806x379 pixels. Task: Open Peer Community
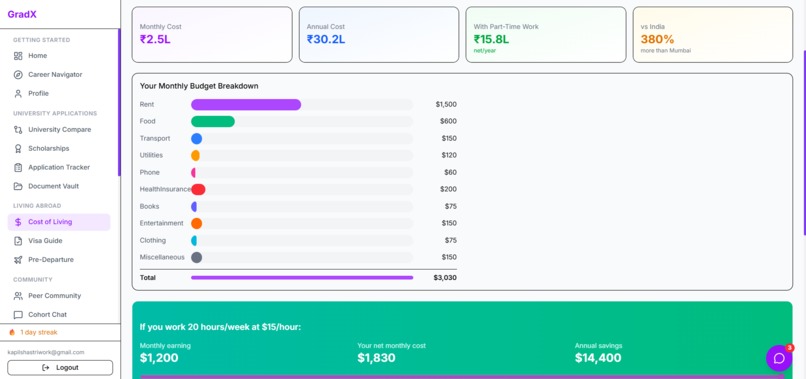(x=59, y=296)
